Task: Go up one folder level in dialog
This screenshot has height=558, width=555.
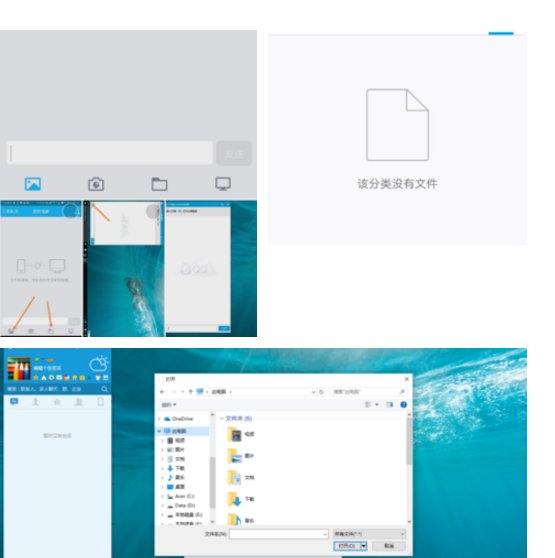Action: click(191, 392)
